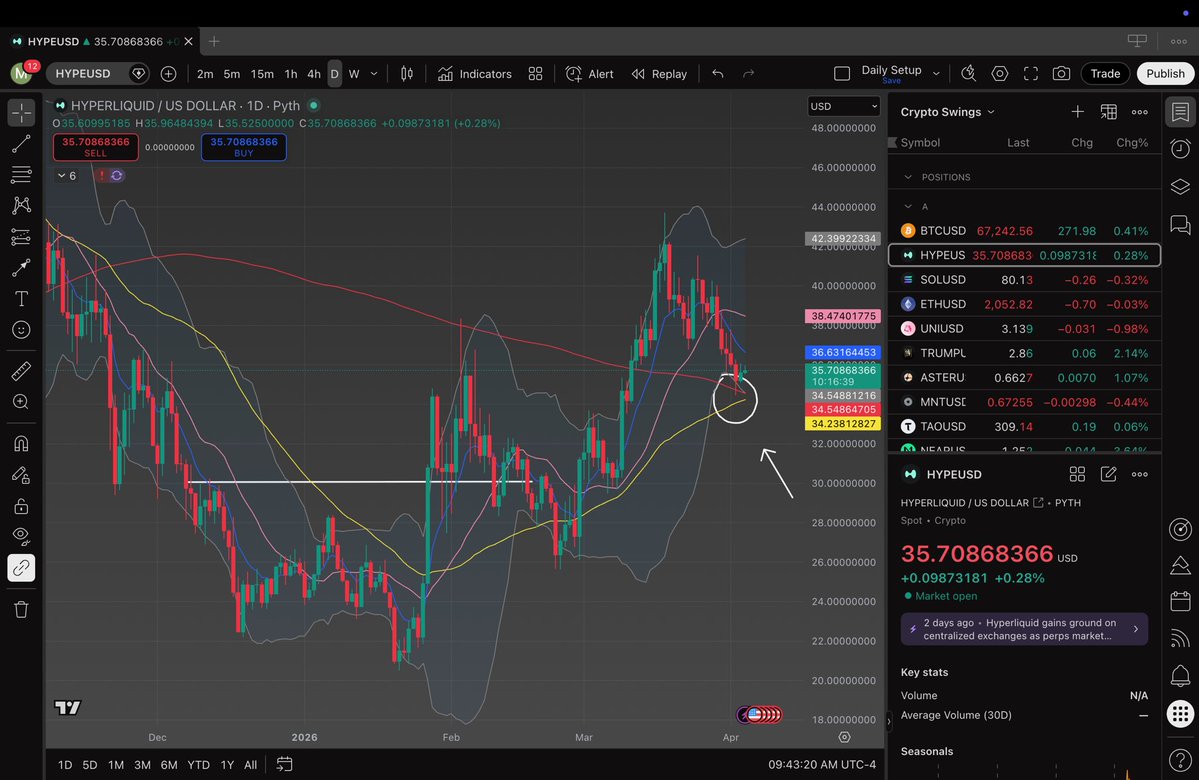Open the Alert creation dialog
The height and width of the screenshot is (780, 1199).
590,74
